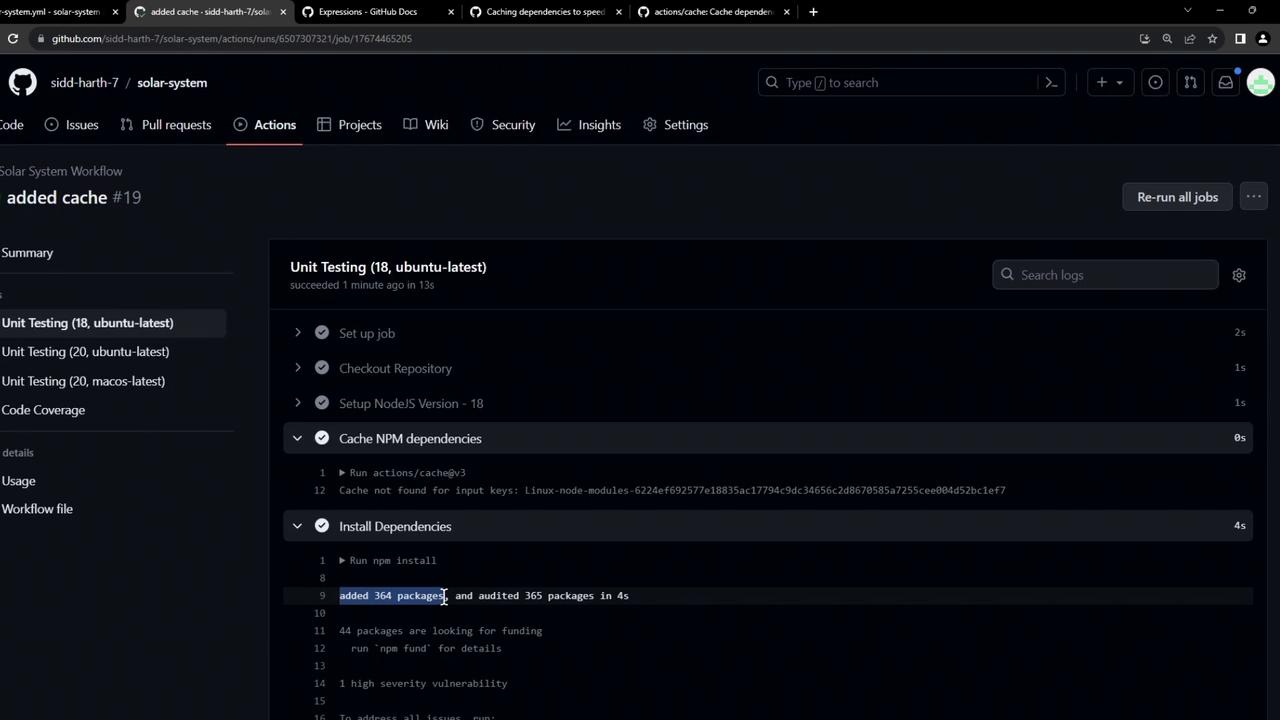The width and height of the screenshot is (1280, 720).
Task: Open the solar-system repository link
Action: click(x=172, y=83)
